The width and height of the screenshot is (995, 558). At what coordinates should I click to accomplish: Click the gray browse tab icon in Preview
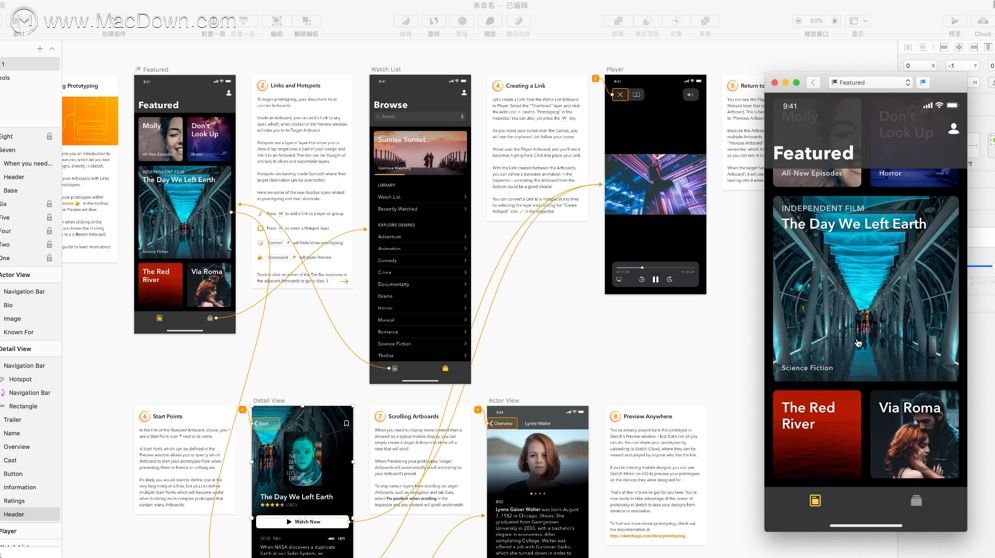tap(916, 501)
